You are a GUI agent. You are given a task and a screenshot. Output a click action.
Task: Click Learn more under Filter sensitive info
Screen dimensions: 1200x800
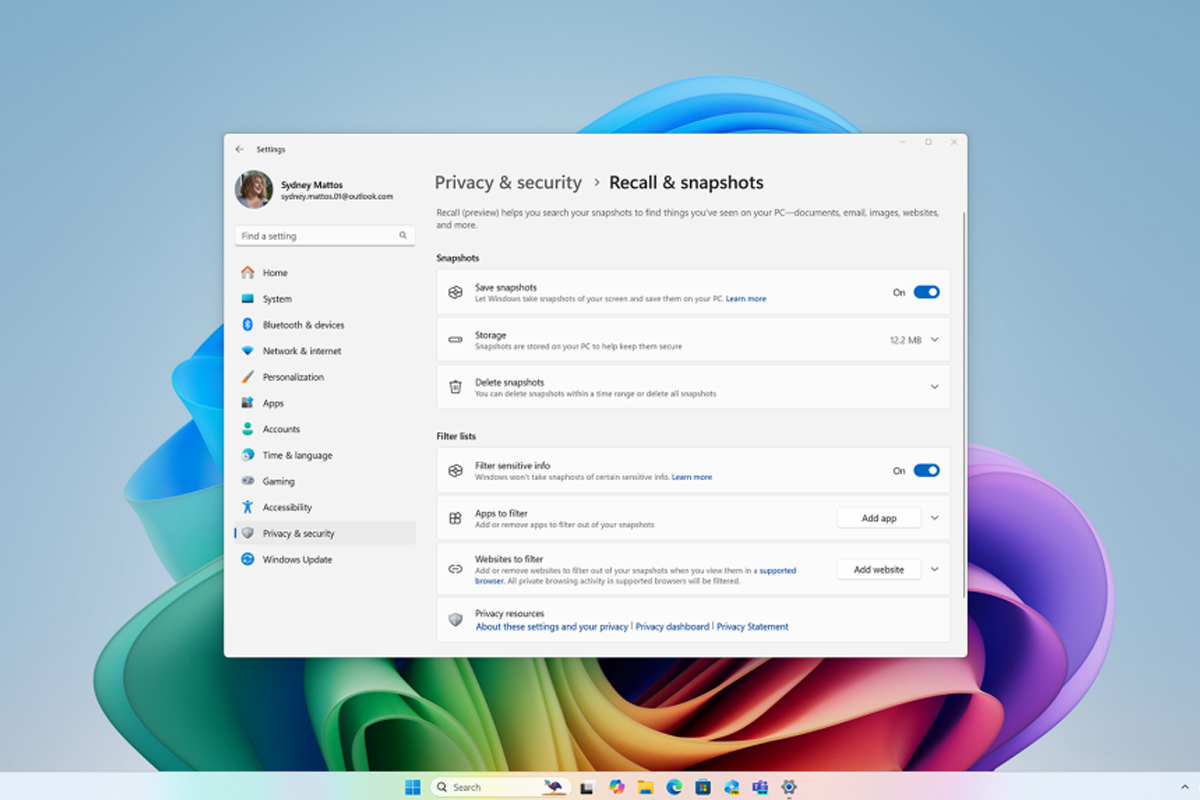[692, 477]
